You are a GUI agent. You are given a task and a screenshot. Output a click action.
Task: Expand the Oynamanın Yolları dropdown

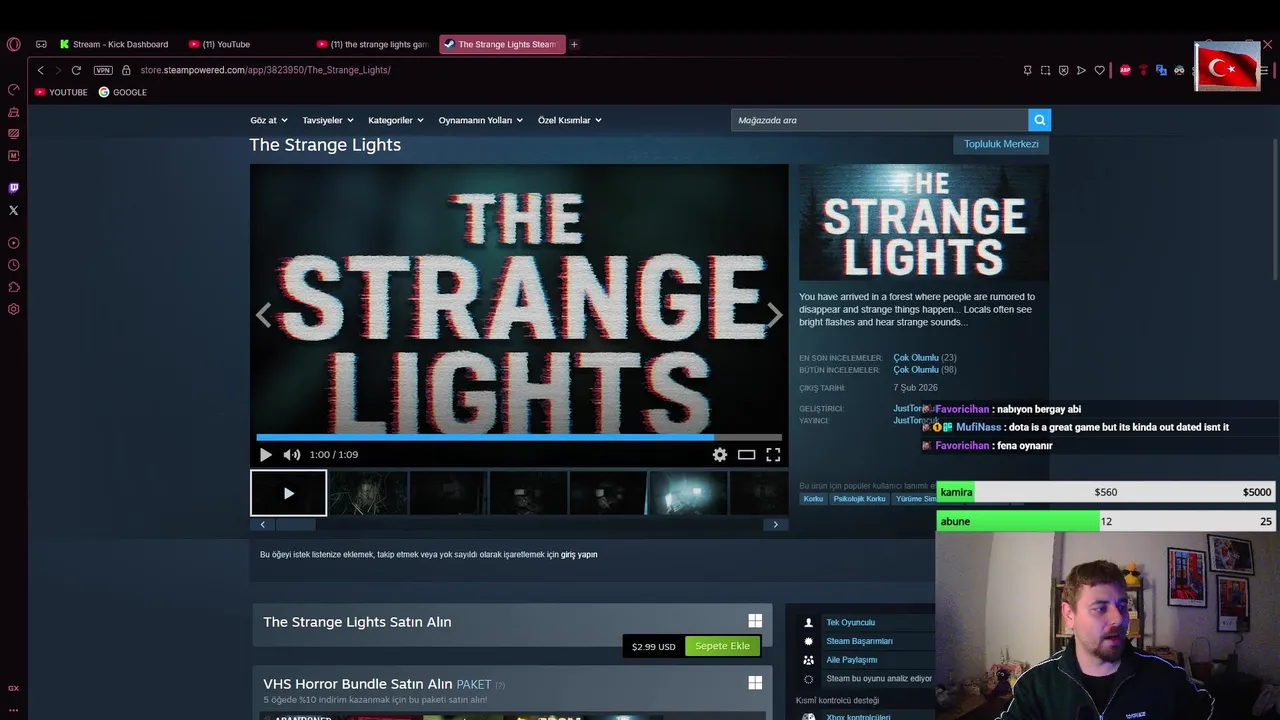coord(480,120)
